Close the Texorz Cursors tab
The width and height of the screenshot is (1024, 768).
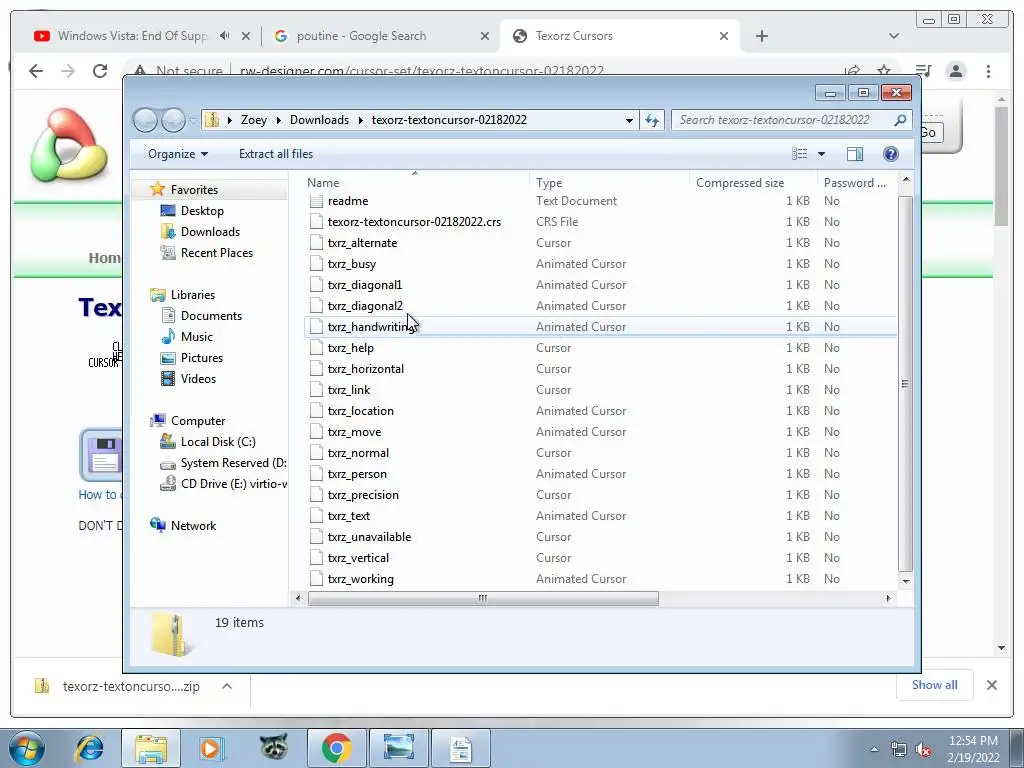coord(724,36)
